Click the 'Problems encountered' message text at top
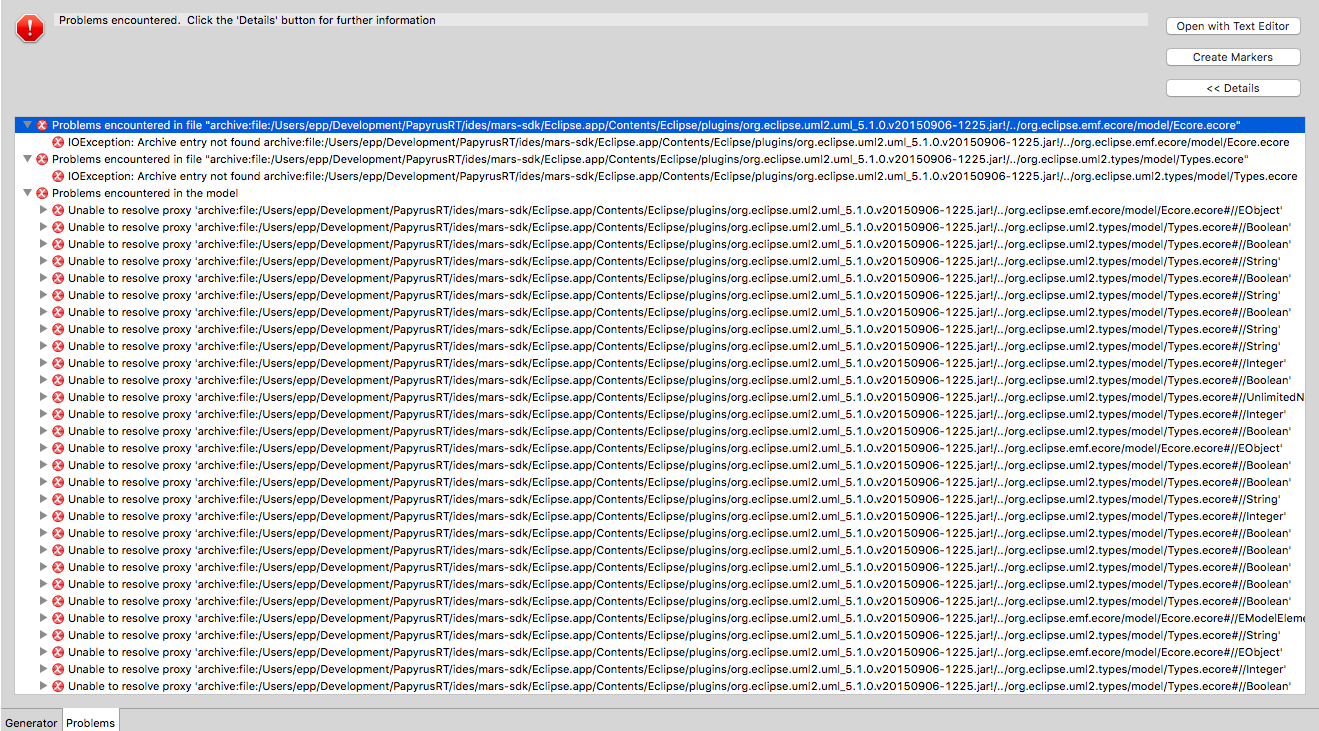This screenshot has height=731, width=1319. click(x=247, y=20)
